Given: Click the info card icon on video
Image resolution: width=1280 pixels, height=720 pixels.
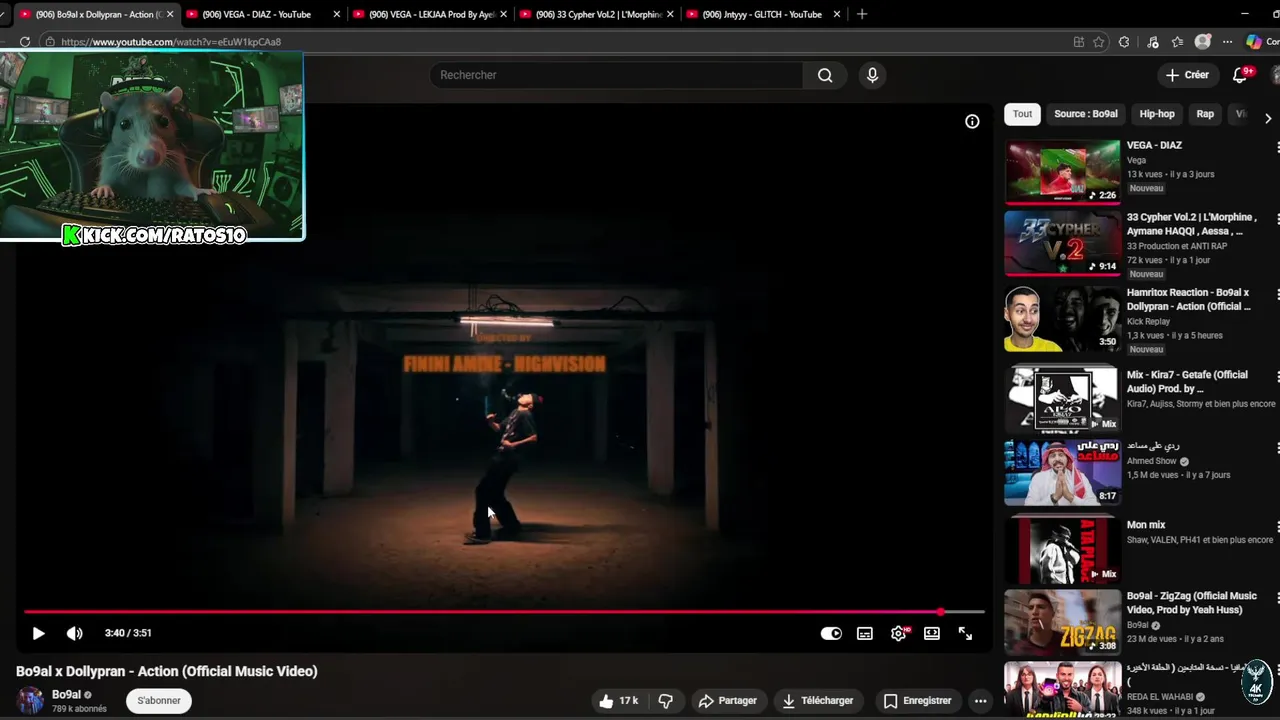Looking at the screenshot, I should (x=972, y=121).
